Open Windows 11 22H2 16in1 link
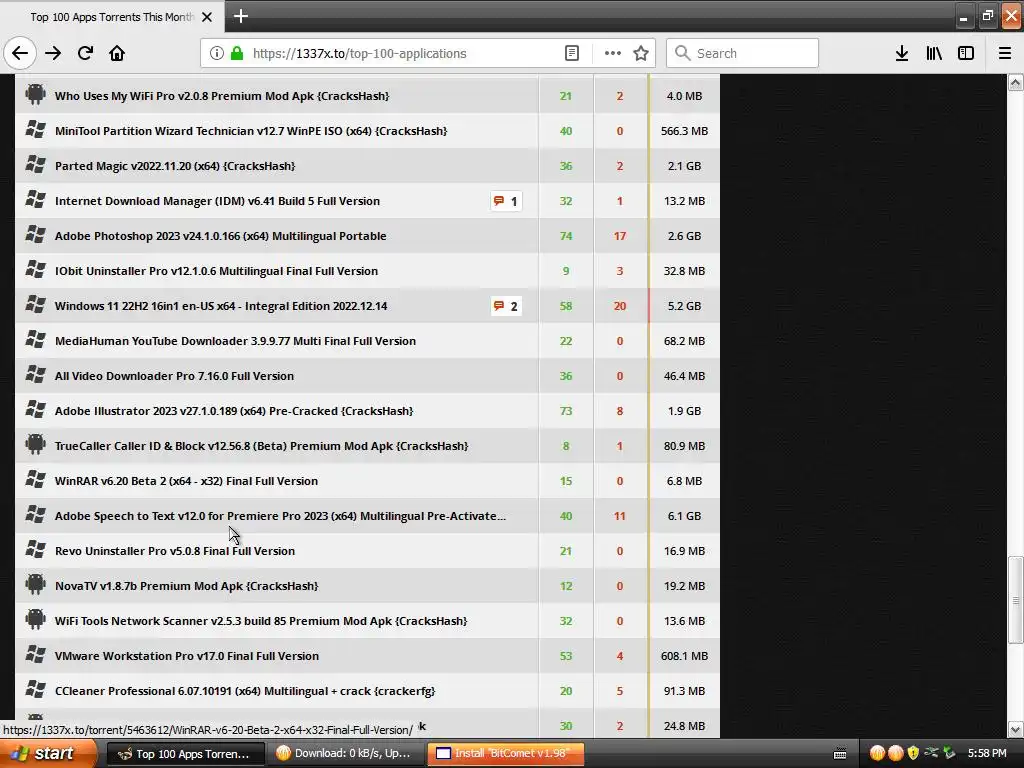Screen dimensions: 1024x768 [221, 306]
